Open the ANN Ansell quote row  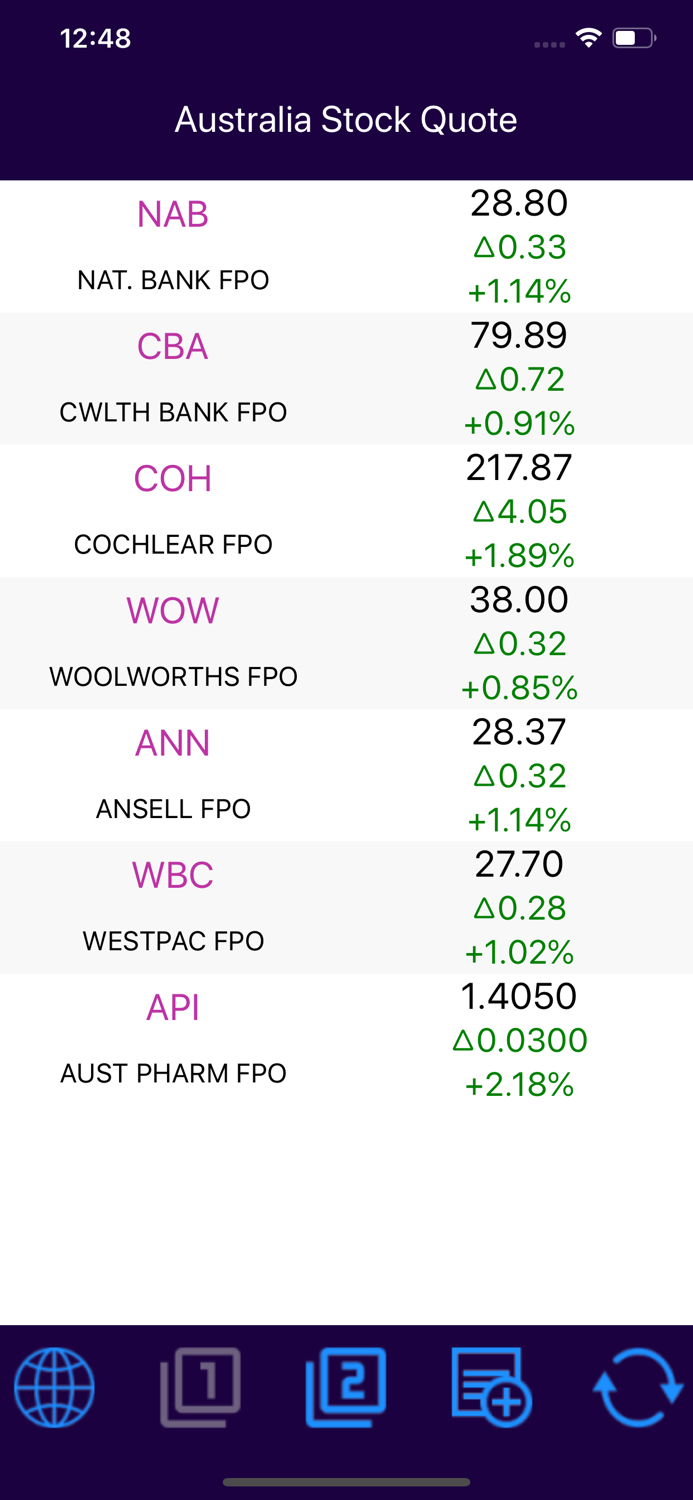coord(172,743)
